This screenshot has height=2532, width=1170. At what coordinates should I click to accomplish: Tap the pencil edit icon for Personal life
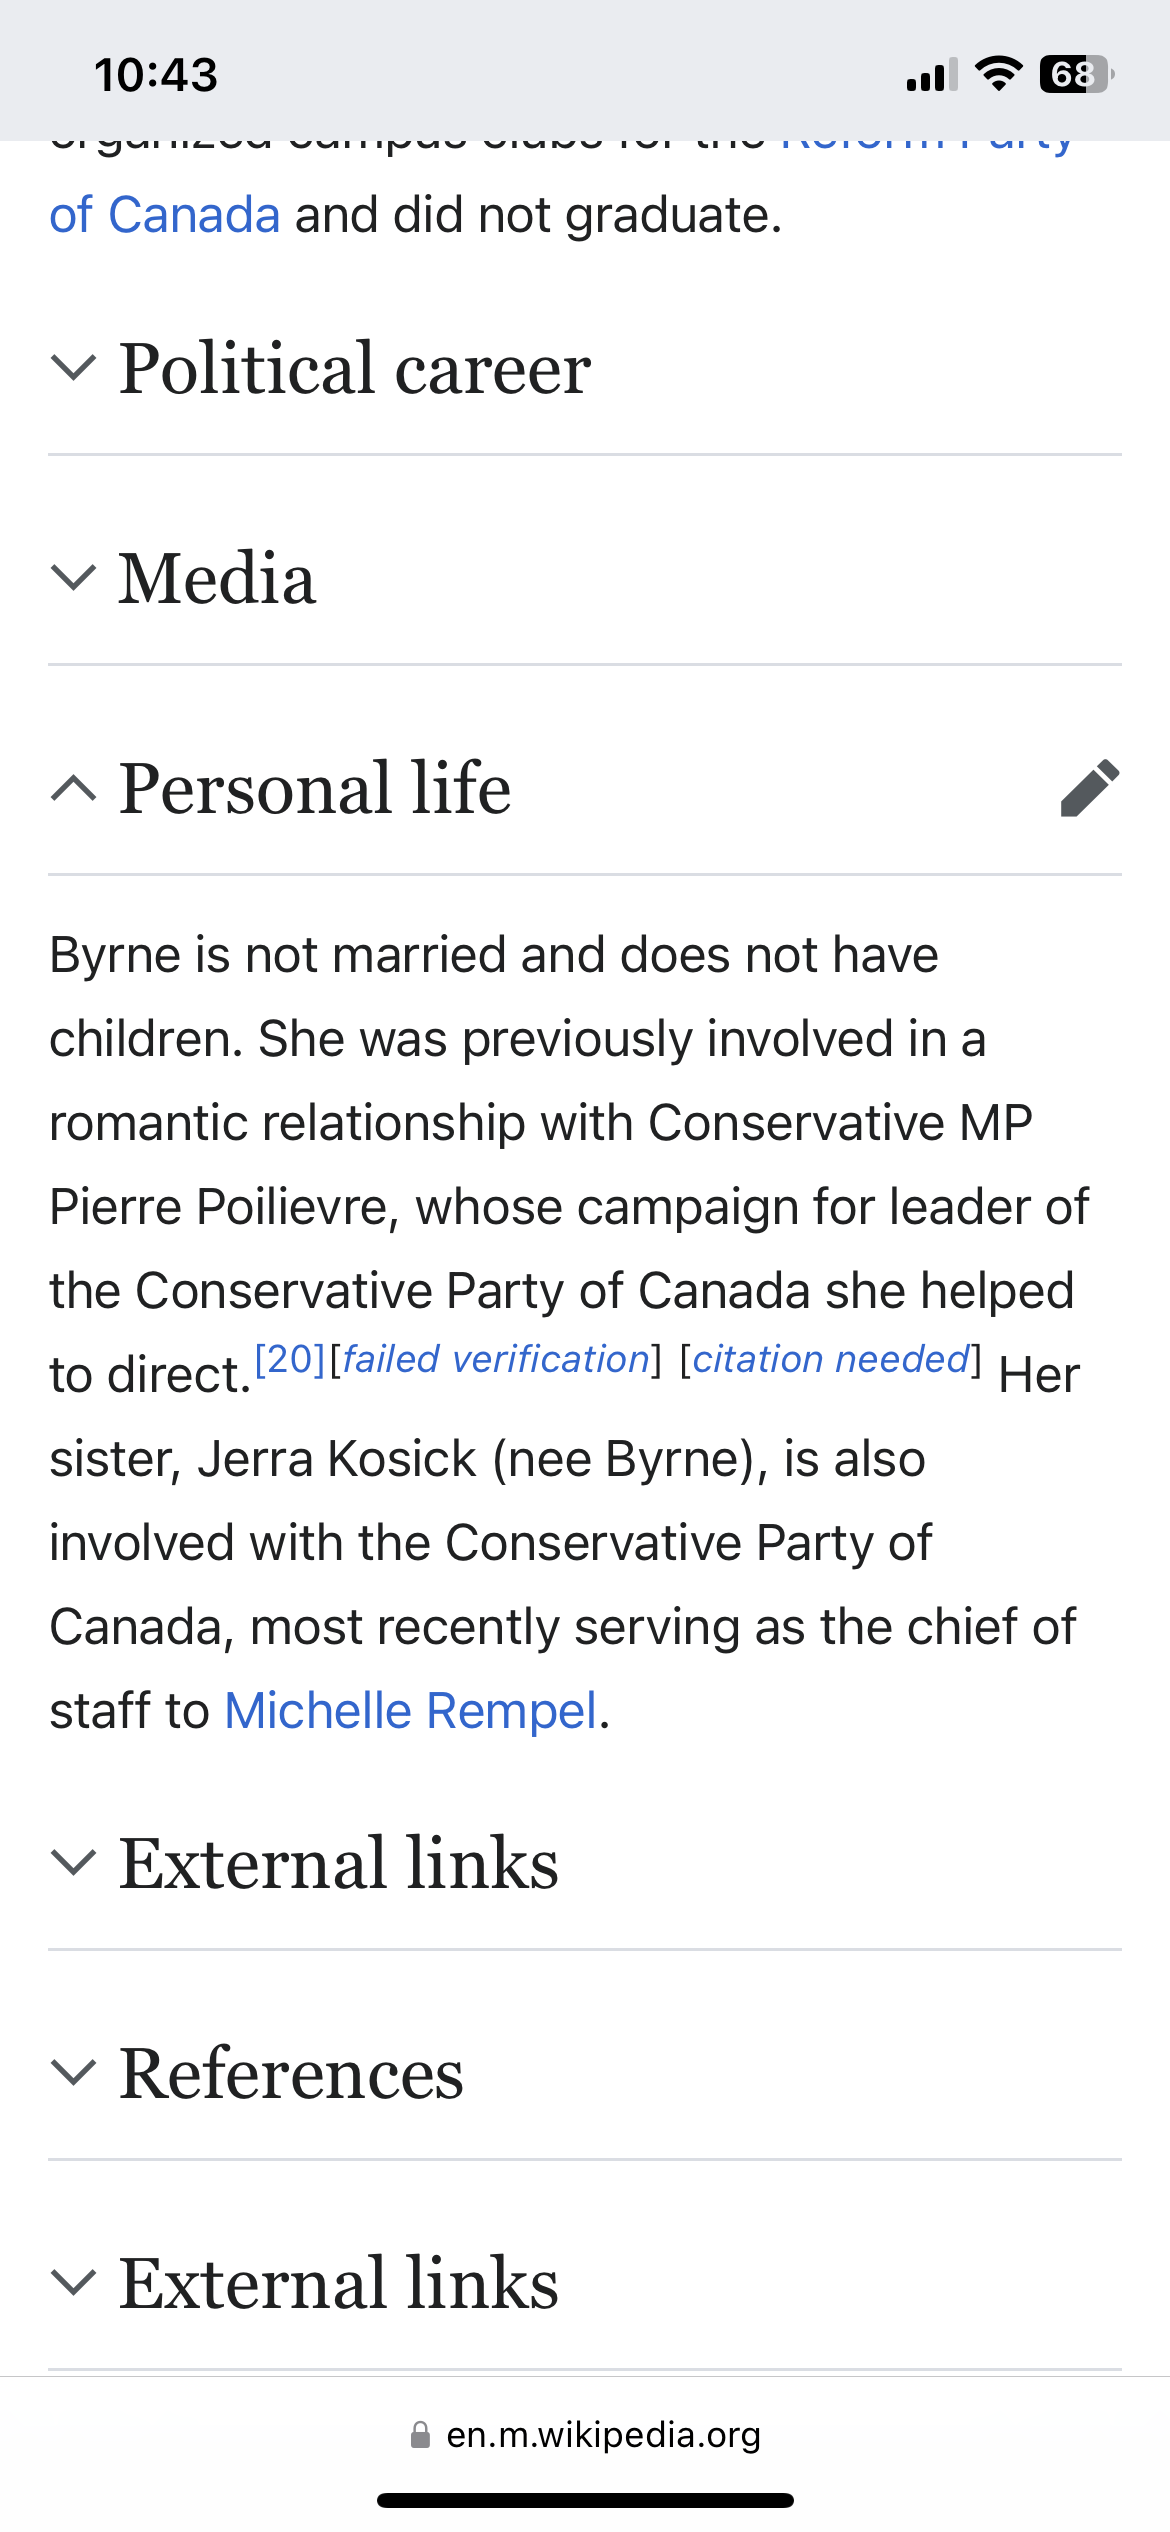point(1089,788)
